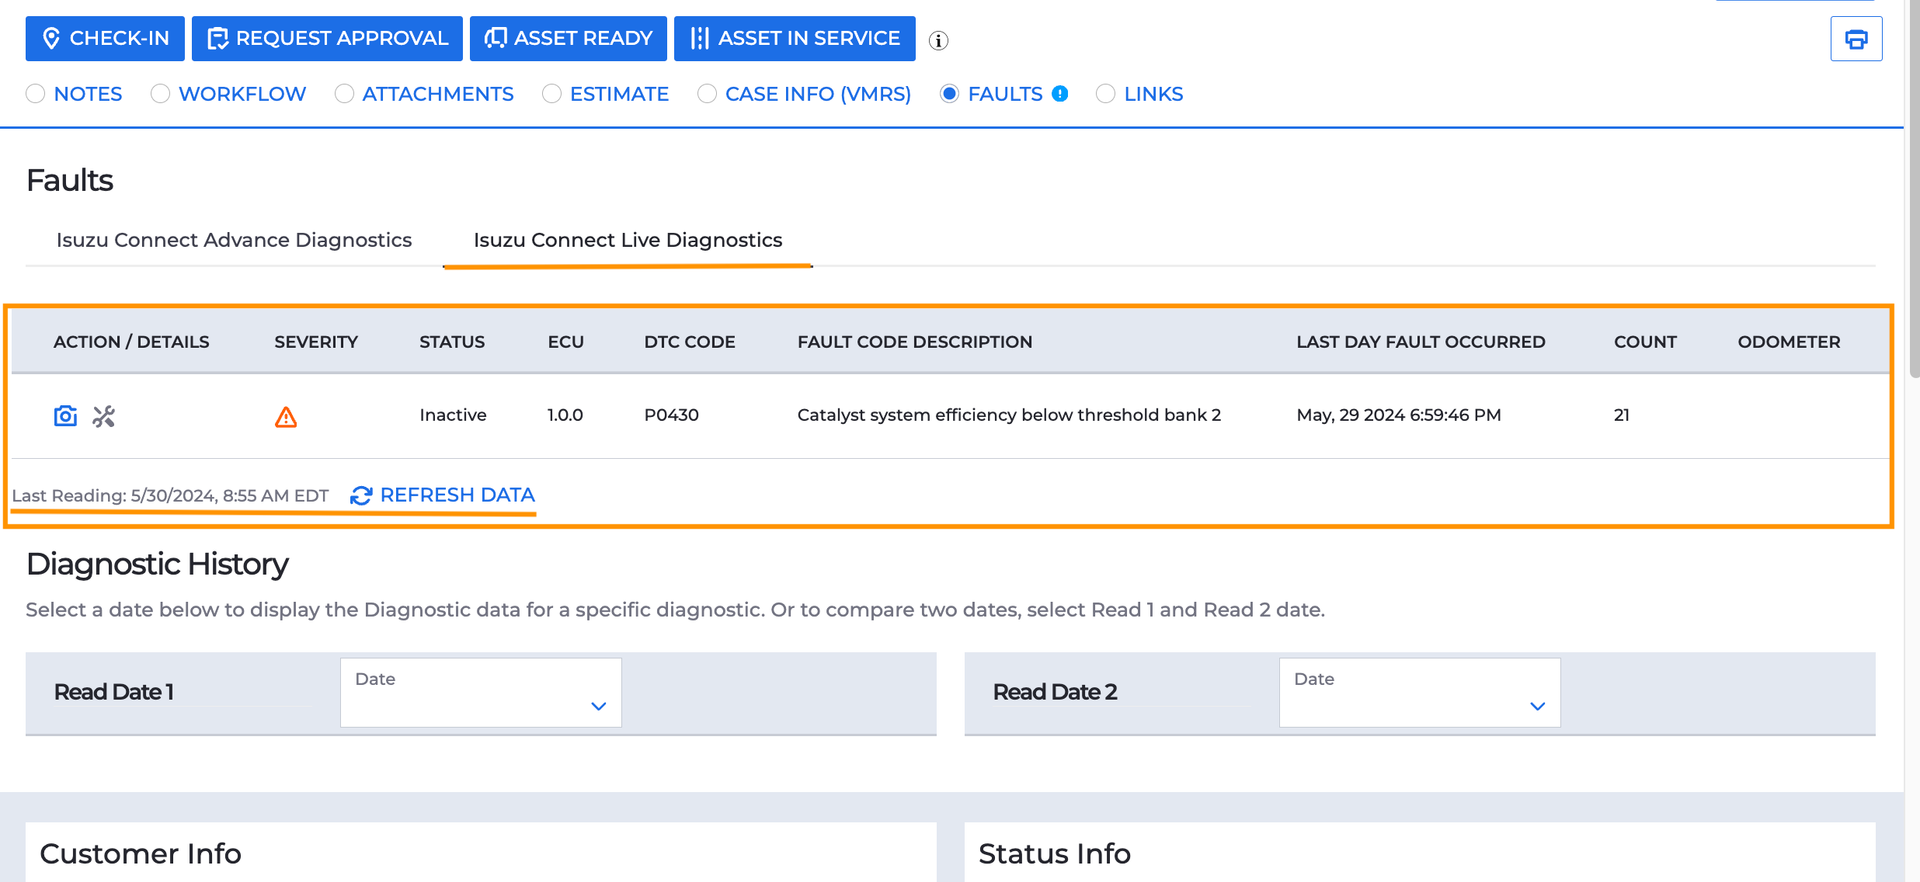Image resolution: width=1920 pixels, height=882 pixels.
Task: Open the camera snapshot icon for P0430
Action: point(65,416)
